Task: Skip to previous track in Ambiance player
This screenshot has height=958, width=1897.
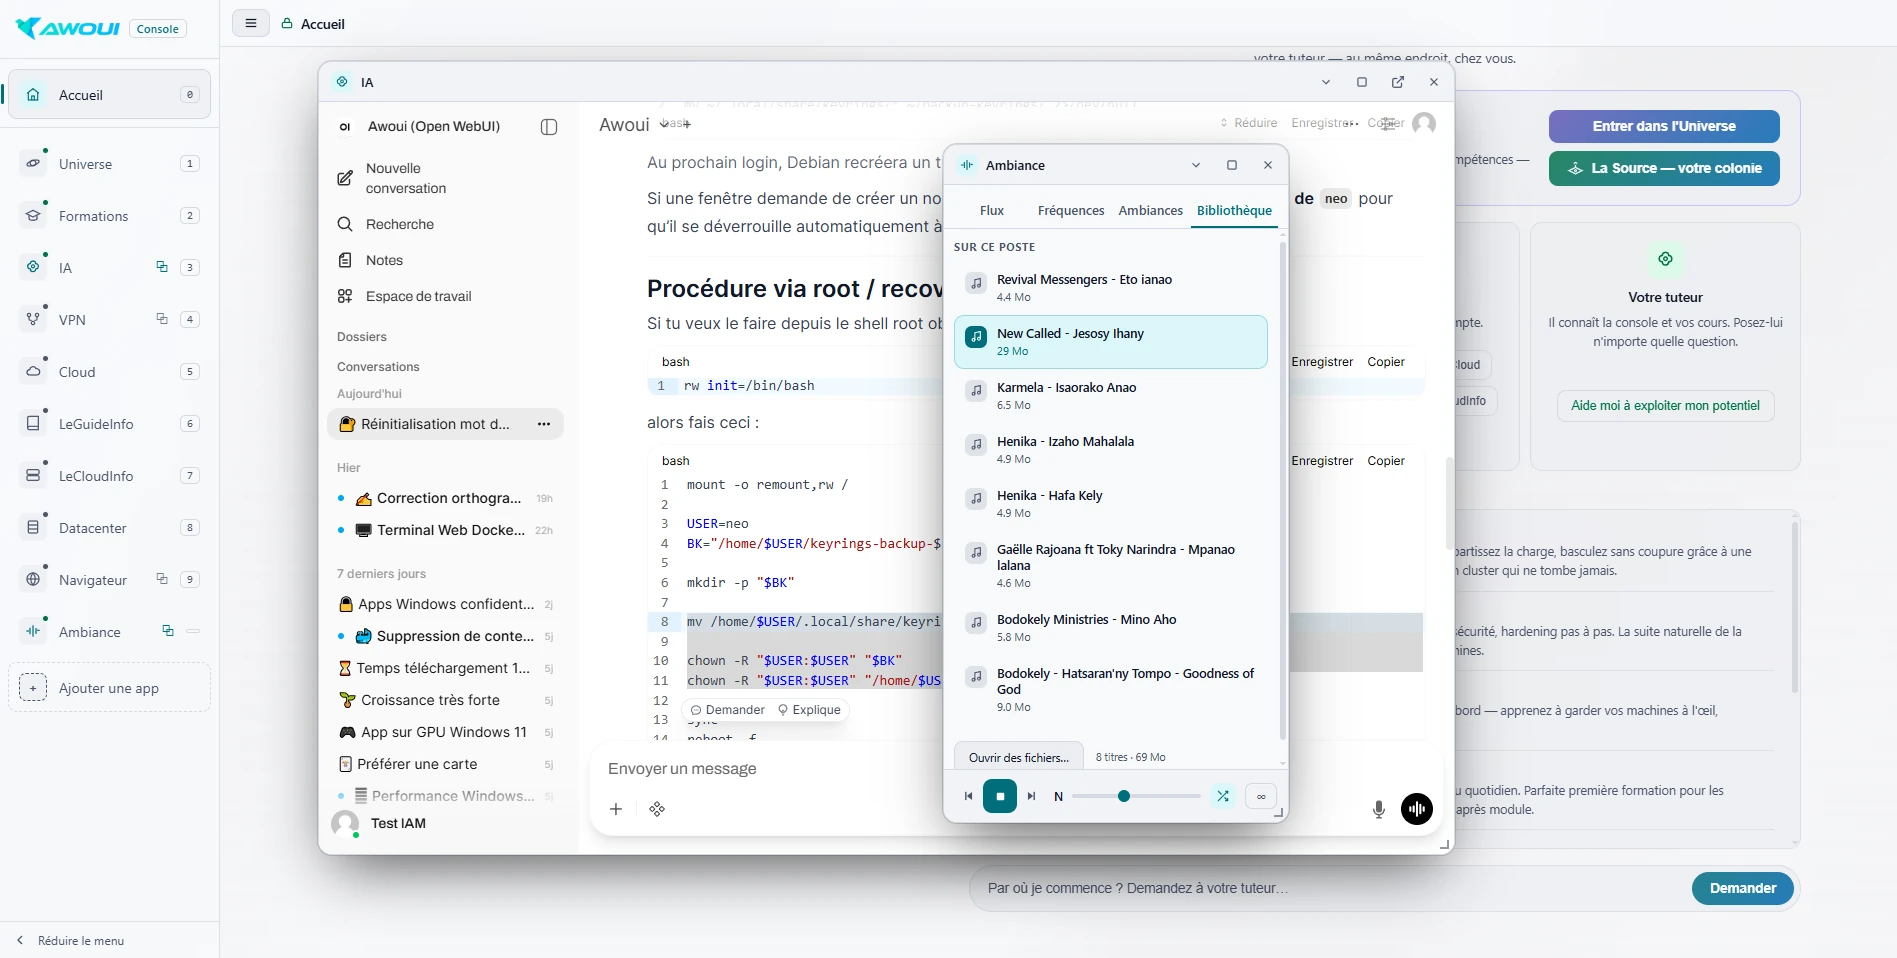Action: tap(968, 796)
